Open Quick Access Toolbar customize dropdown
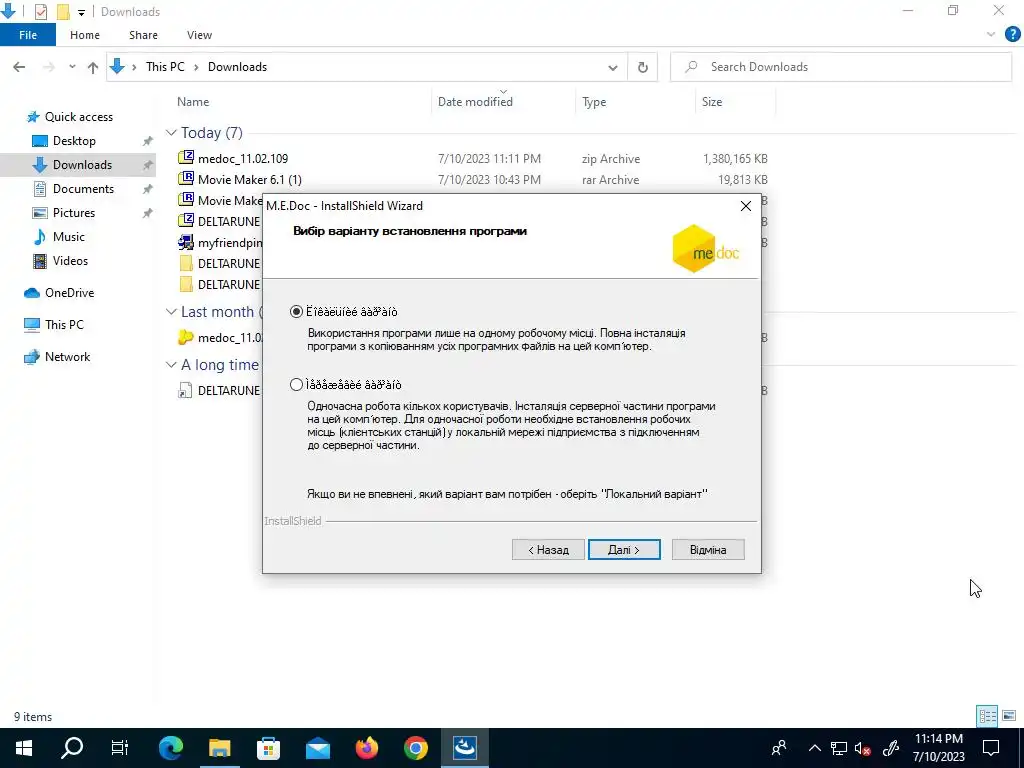The image size is (1024, 768). [82, 12]
